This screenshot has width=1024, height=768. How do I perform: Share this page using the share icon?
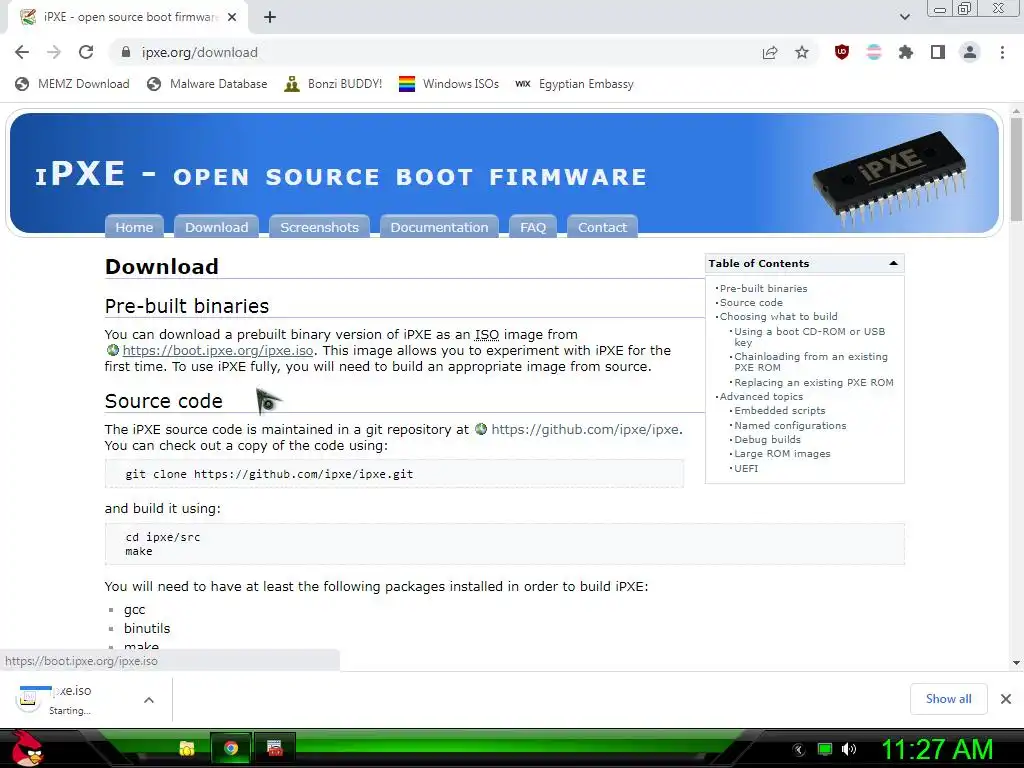click(x=770, y=52)
